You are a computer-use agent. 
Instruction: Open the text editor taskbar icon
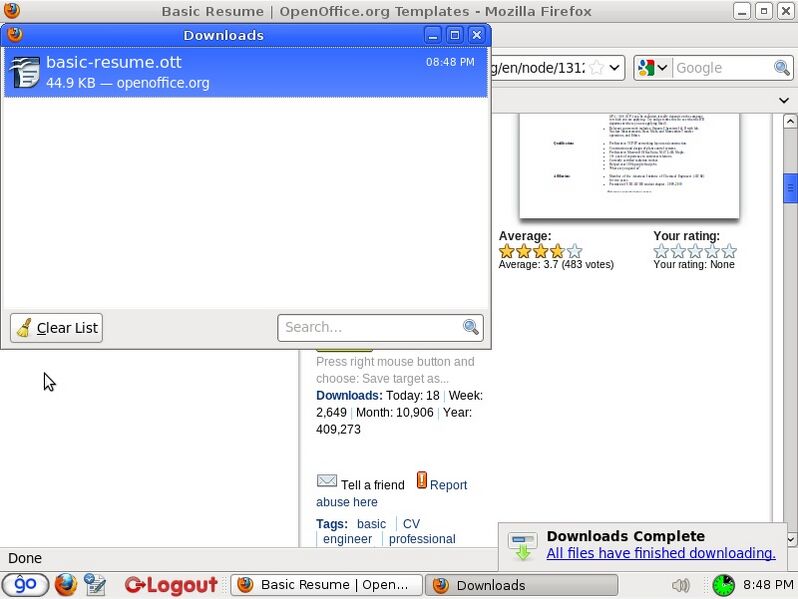click(95, 585)
